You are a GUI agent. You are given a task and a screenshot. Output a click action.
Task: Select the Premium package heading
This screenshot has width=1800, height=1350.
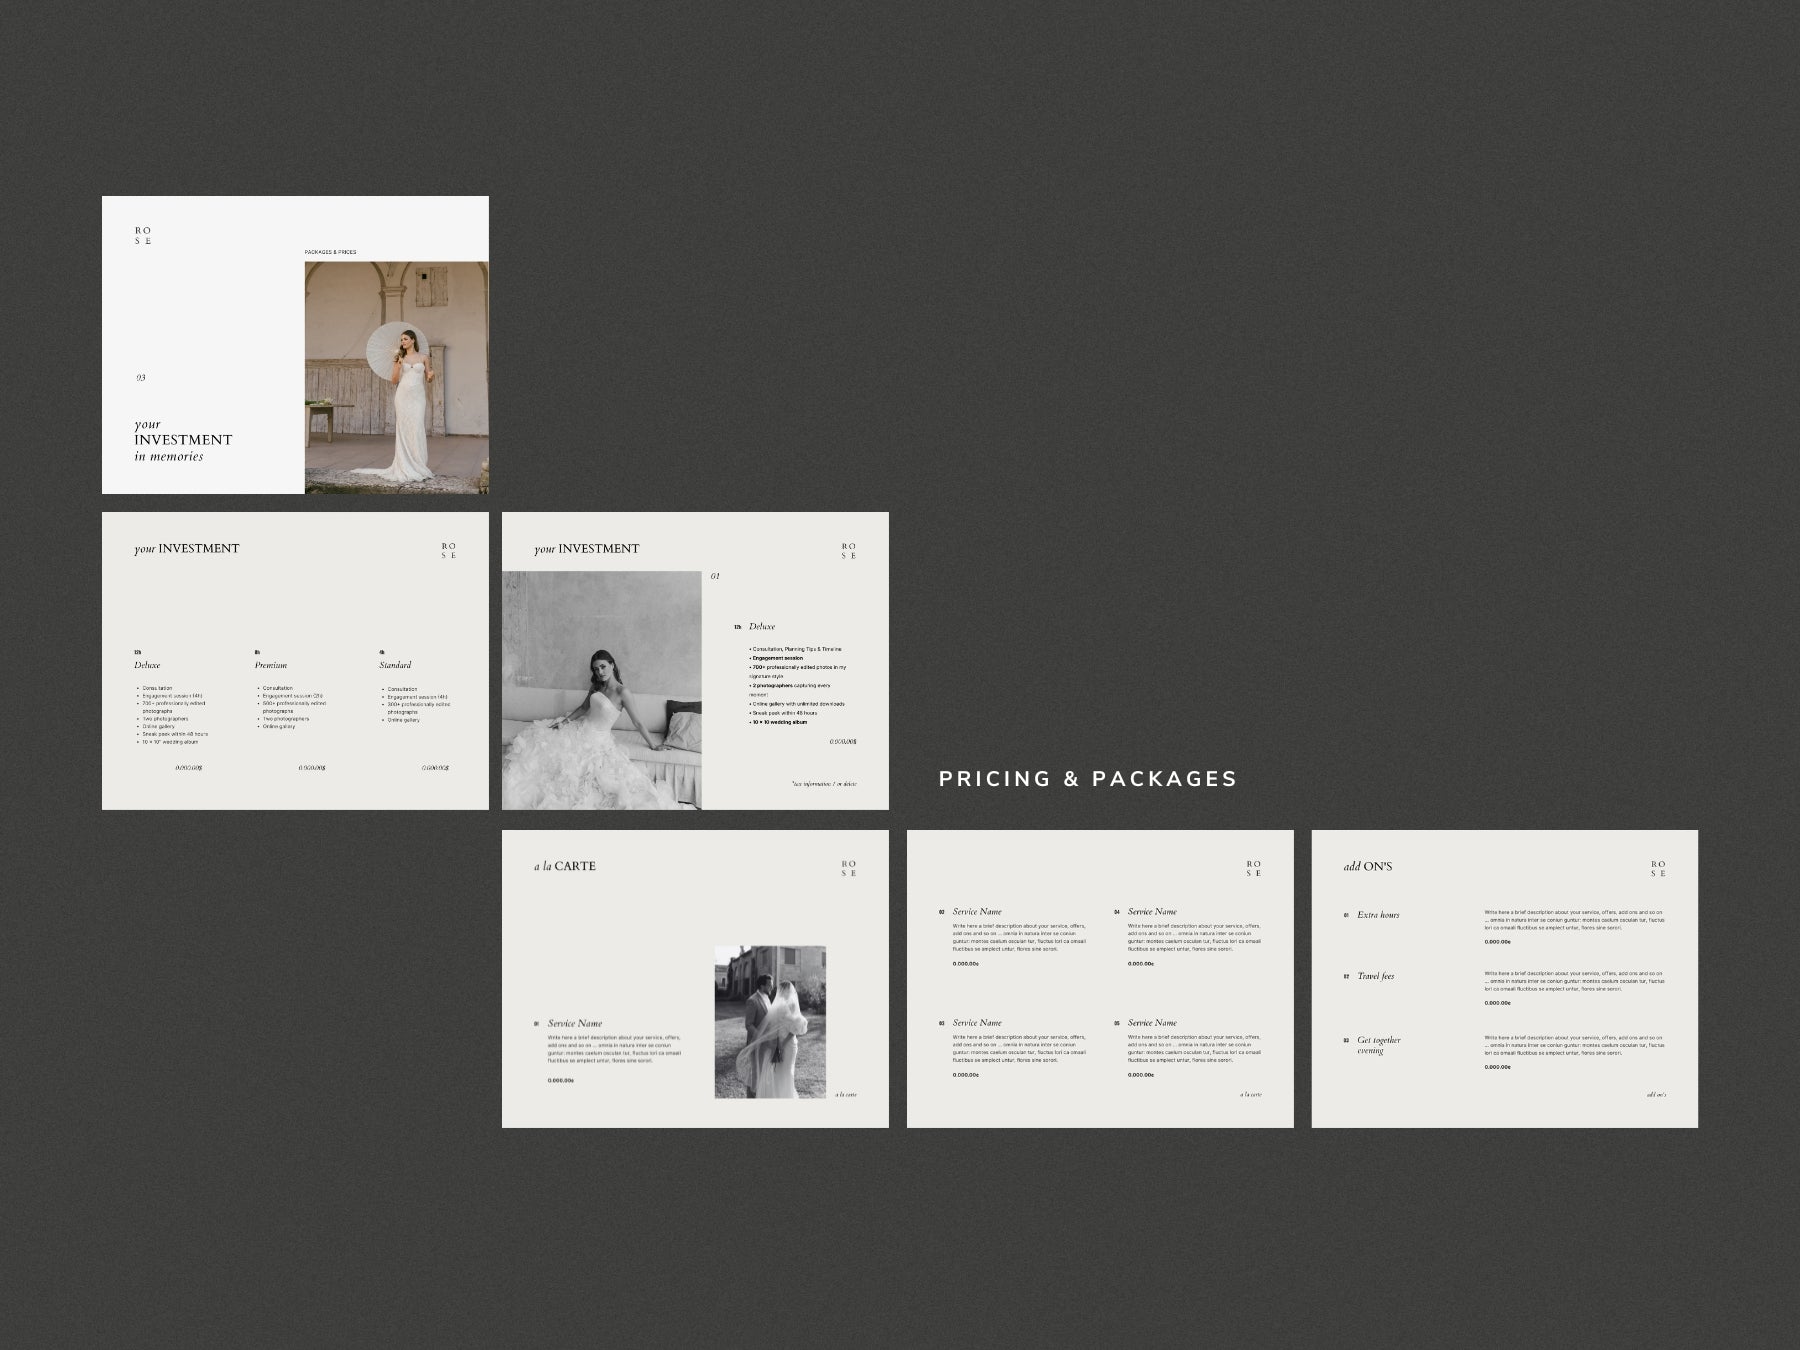tap(270, 665)
